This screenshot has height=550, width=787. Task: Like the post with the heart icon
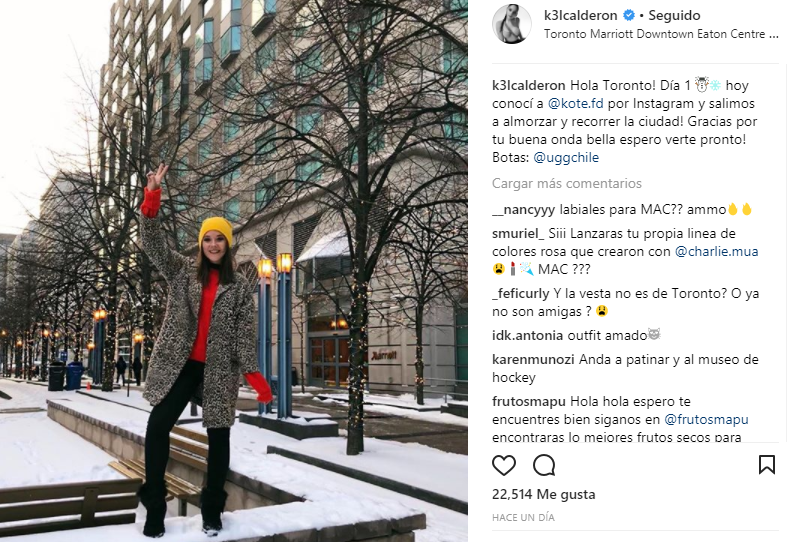504,465
